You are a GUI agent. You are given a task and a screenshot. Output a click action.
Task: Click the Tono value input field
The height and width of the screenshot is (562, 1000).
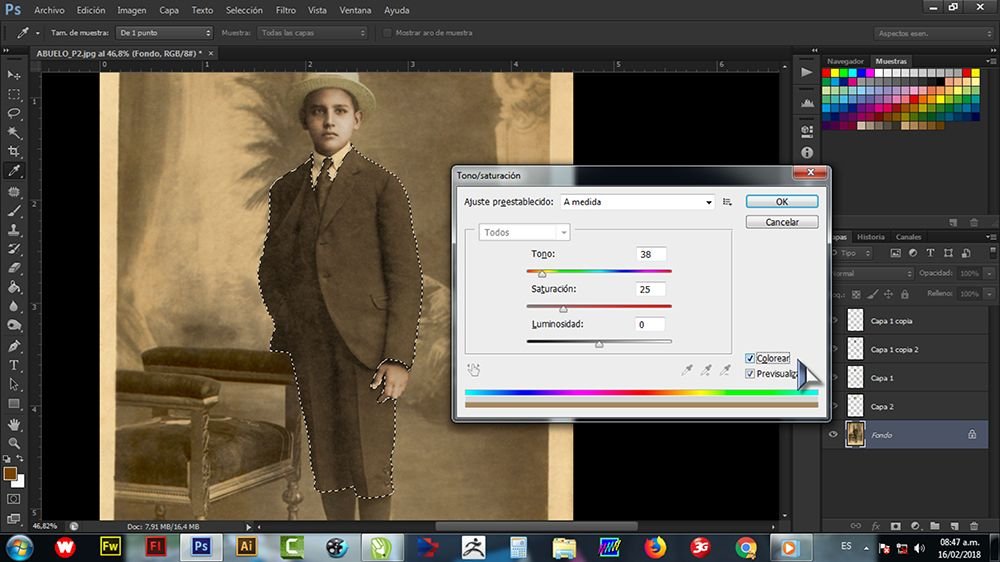click(651, 254)
